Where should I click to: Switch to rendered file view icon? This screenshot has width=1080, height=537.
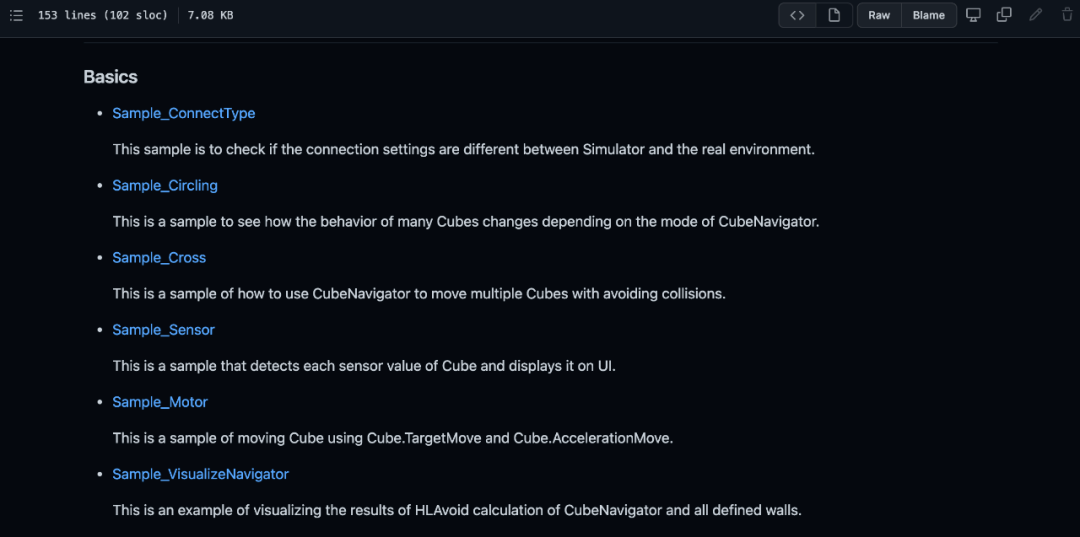point(834,15)
